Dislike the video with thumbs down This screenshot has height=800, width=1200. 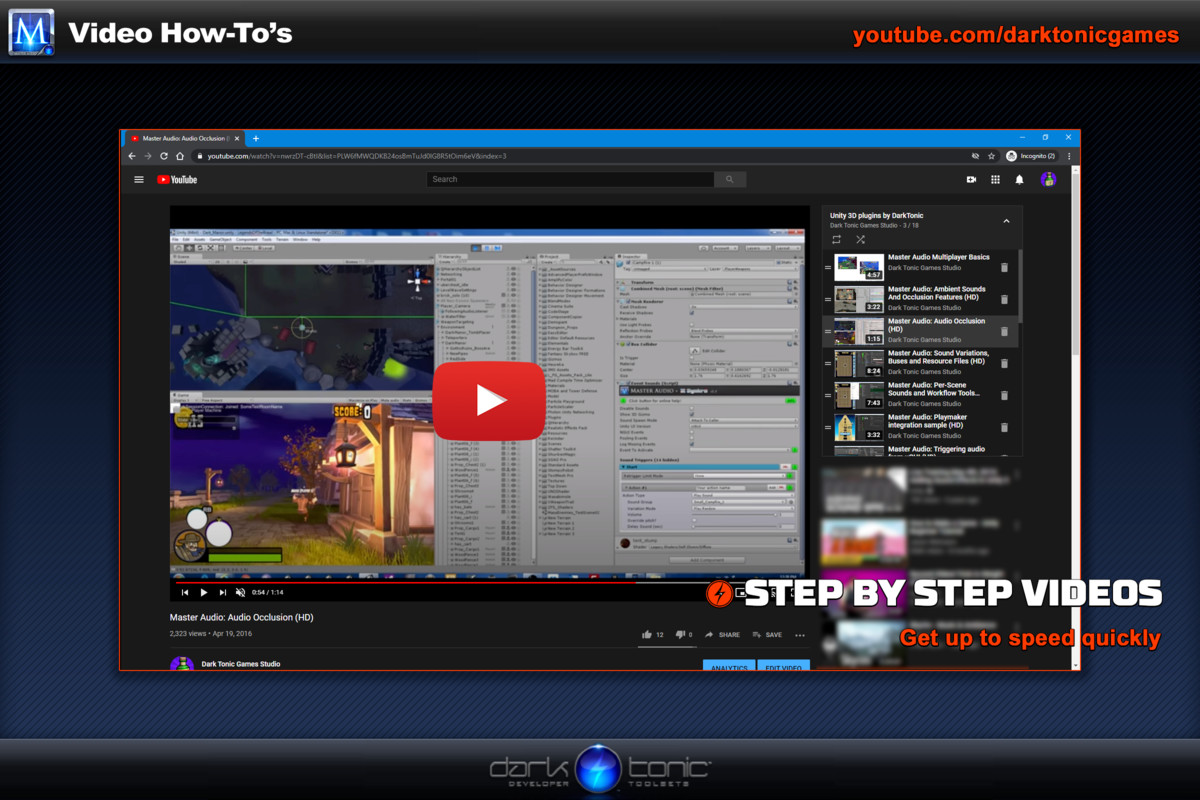(x=680, y=634)
